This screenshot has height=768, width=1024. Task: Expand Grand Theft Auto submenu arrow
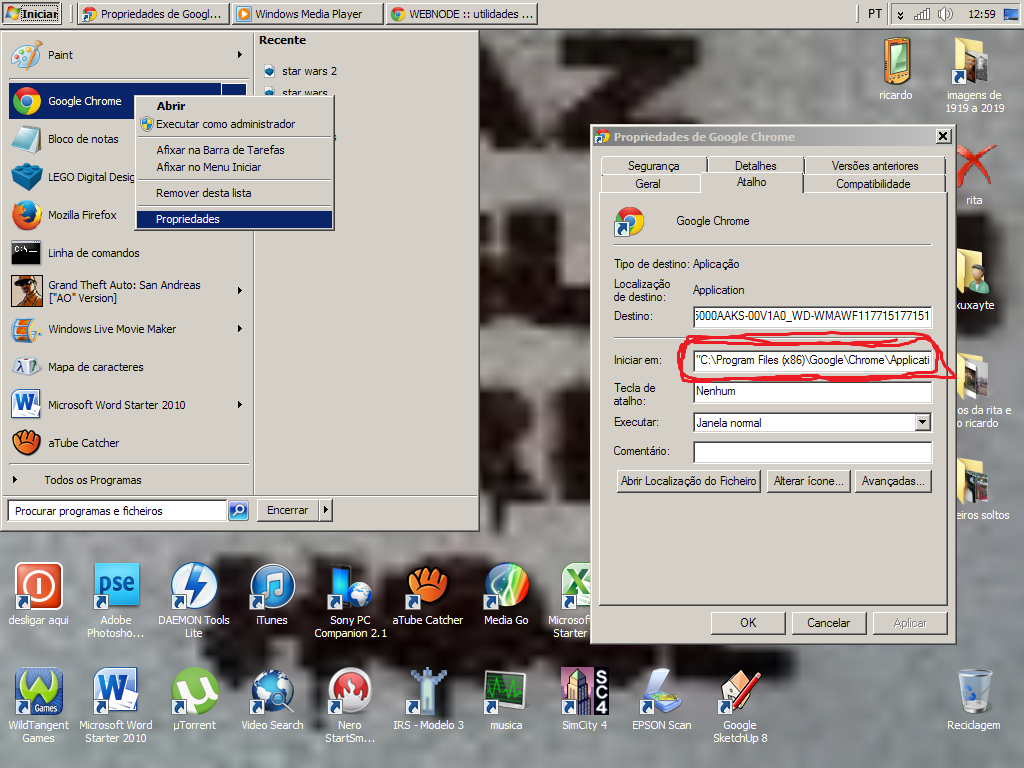(240, 291)
